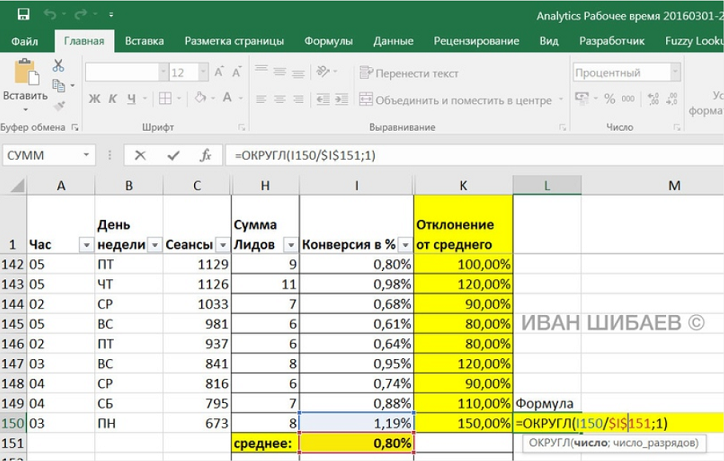
Task: Open the Число group dialog launcher
Action: coord(676,127)
